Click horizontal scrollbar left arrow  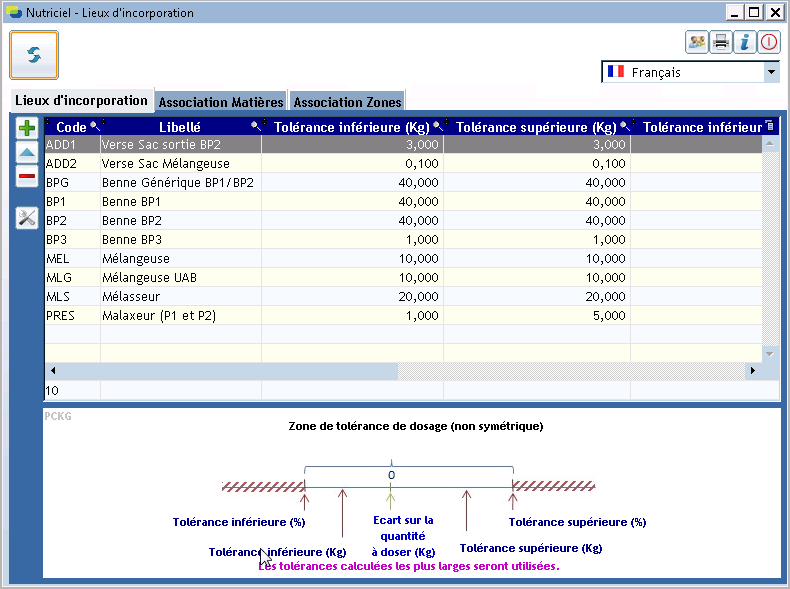coord(53,371)
